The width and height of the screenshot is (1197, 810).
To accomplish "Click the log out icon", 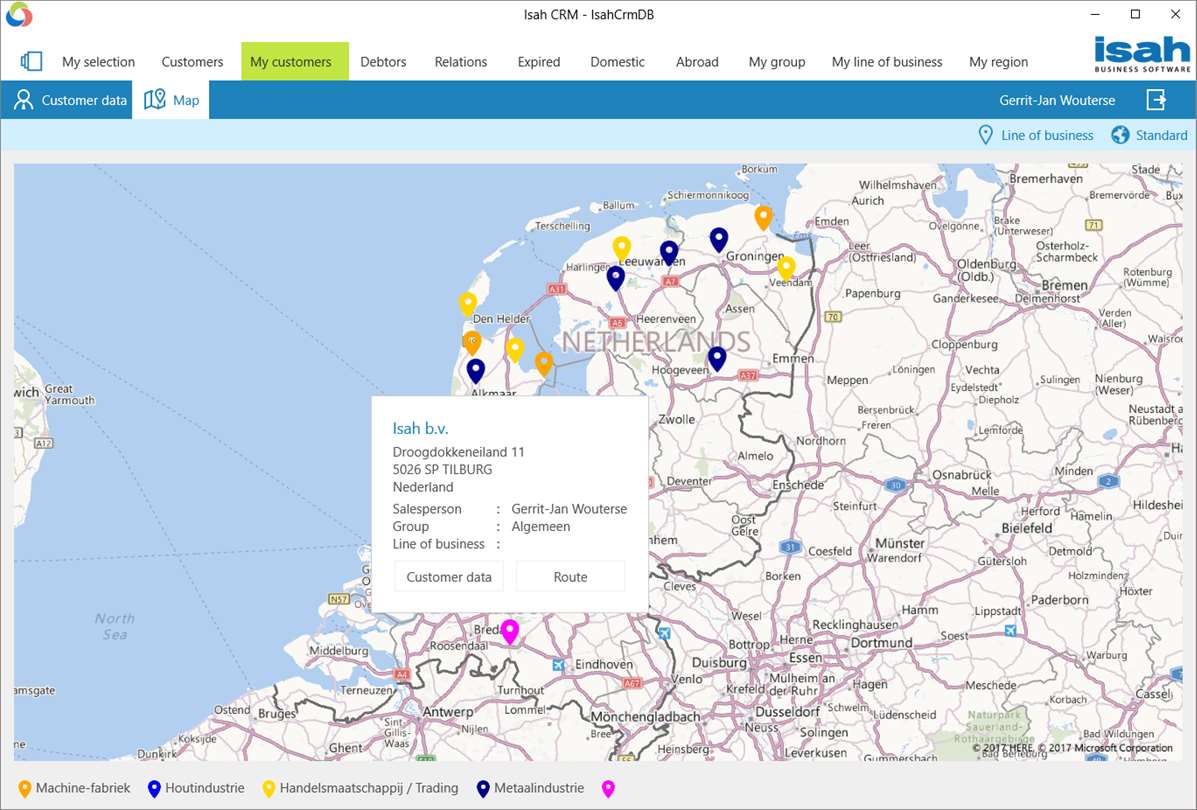I will (x=1157, y=100).
